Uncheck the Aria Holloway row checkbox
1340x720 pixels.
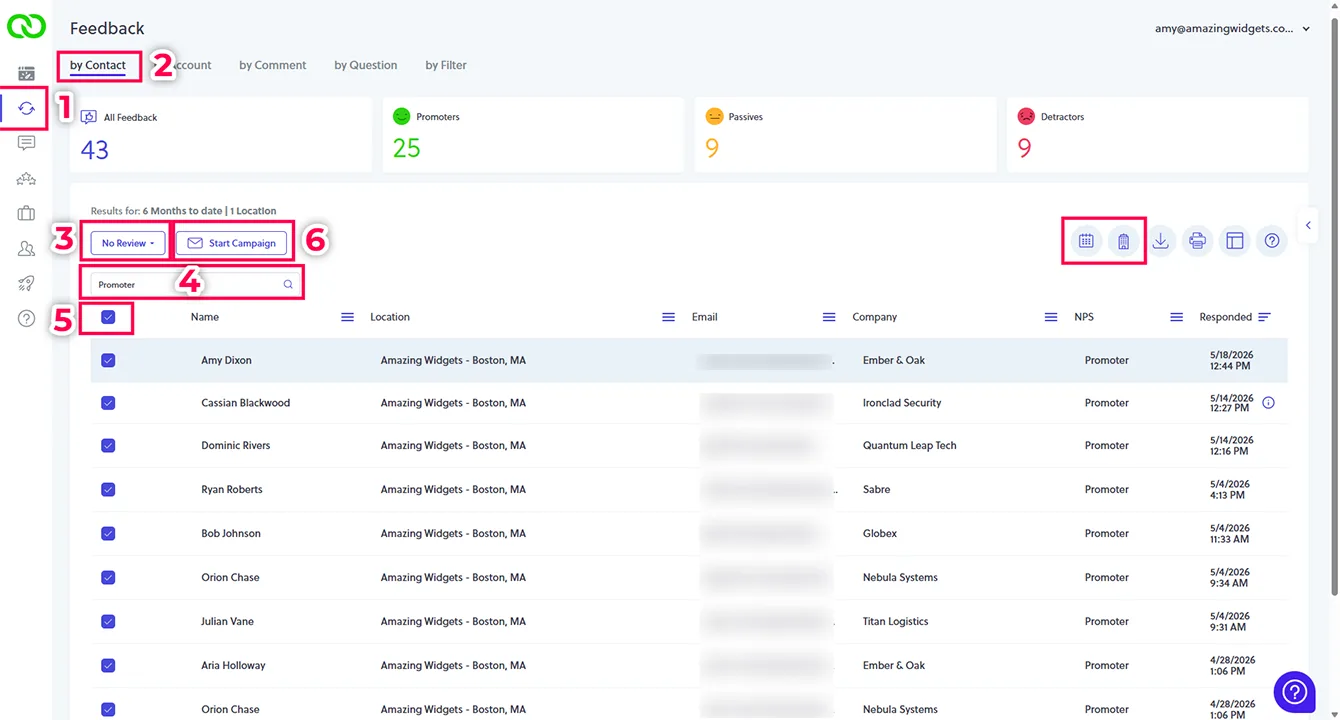point(108,666)
